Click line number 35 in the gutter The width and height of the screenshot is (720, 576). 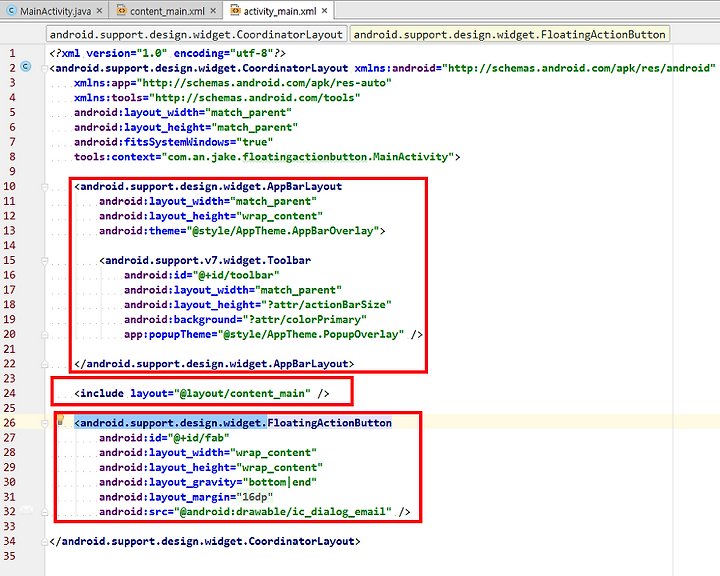[x=10, y=556]
